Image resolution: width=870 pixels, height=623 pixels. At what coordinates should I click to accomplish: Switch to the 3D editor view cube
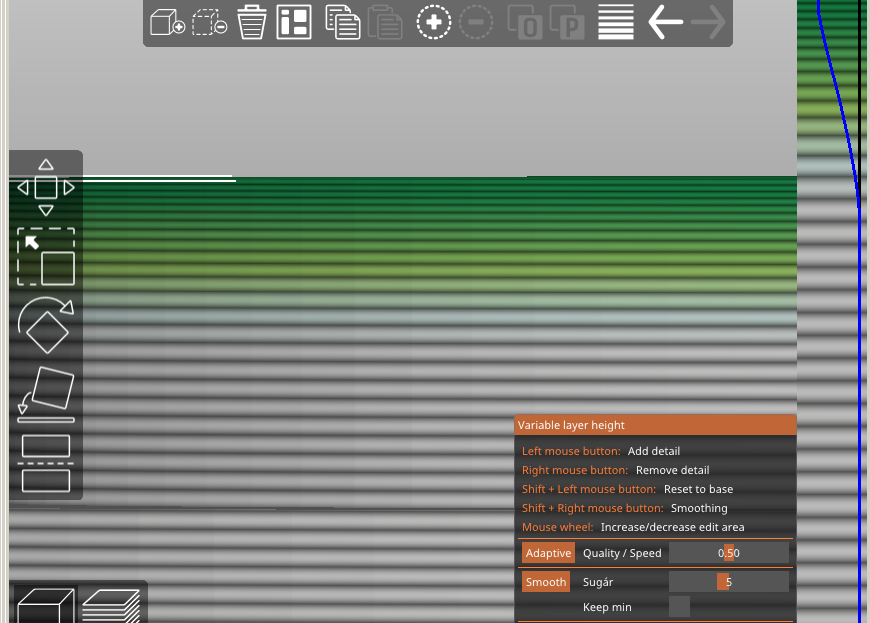click(45, 605)
